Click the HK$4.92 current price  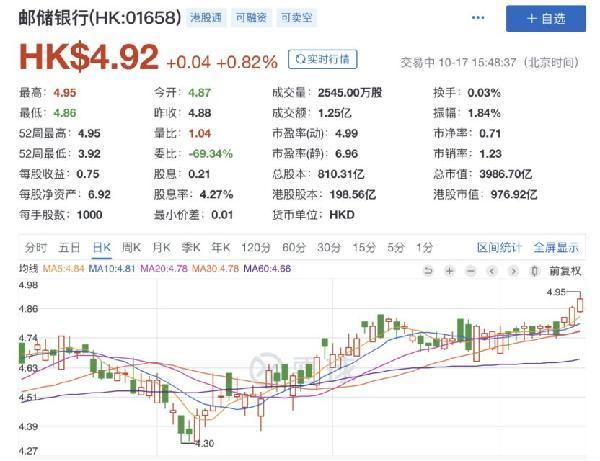coord(89,57)
